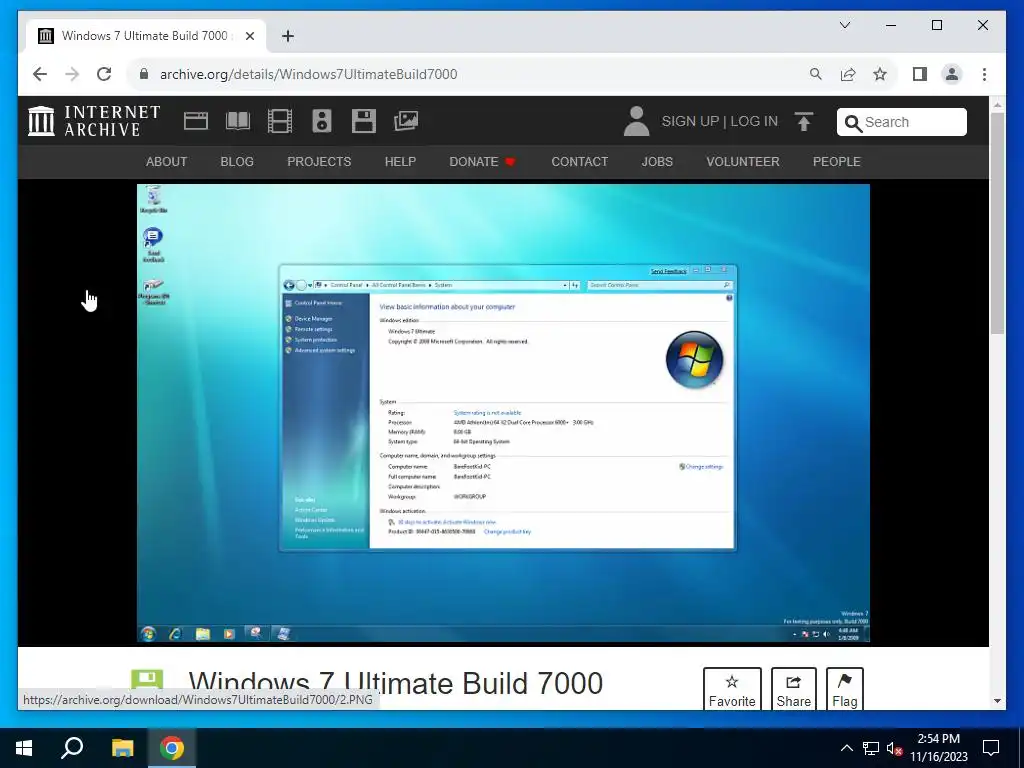The width and height of the screenshot is (1024, 768).
Task: Open the Windows Start menu
Action: (24, 748)
